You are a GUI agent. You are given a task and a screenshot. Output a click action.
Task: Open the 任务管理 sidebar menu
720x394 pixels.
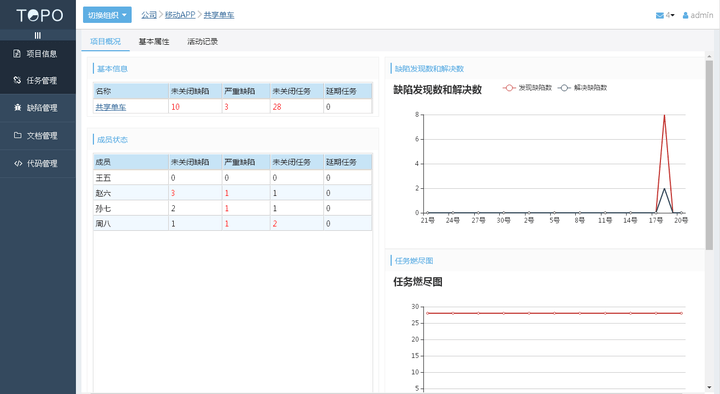click(38, 80)
